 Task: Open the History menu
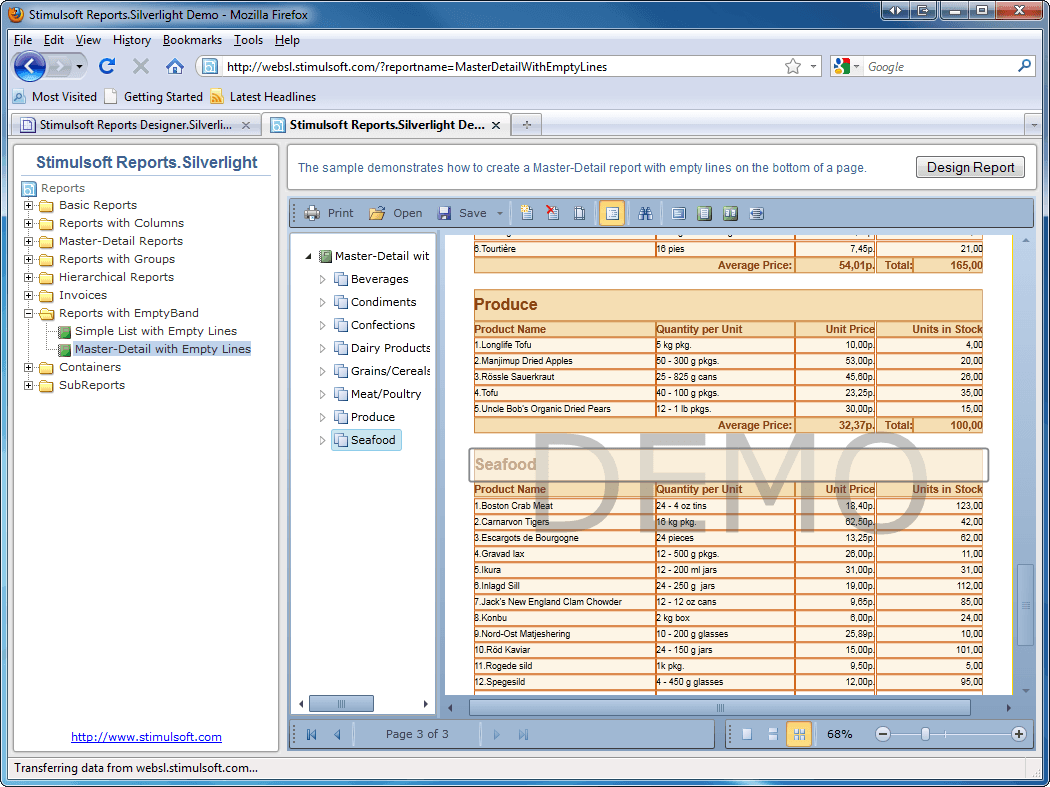(x=132, y=40)
